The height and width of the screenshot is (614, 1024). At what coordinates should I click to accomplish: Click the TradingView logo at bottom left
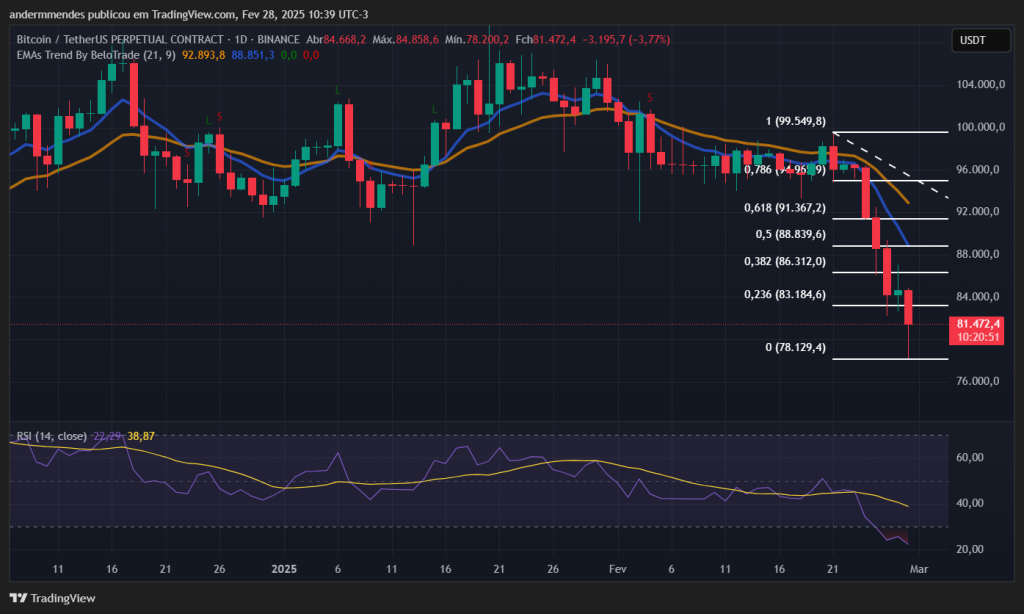pyautogui.click(x=52, y=598)
